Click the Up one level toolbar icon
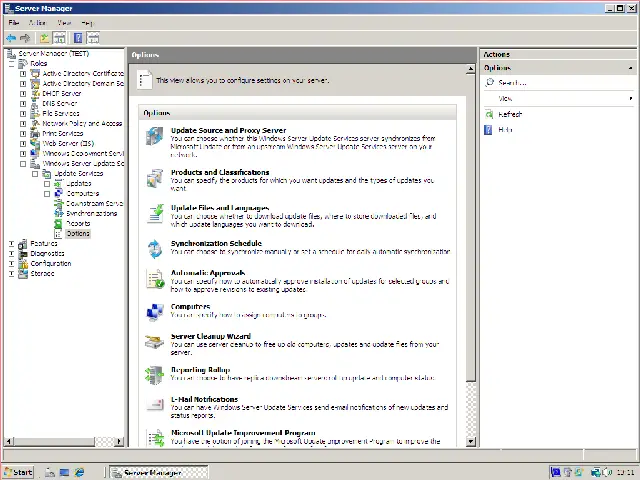Viewport: 640px width, 480px height. point(44,38)
